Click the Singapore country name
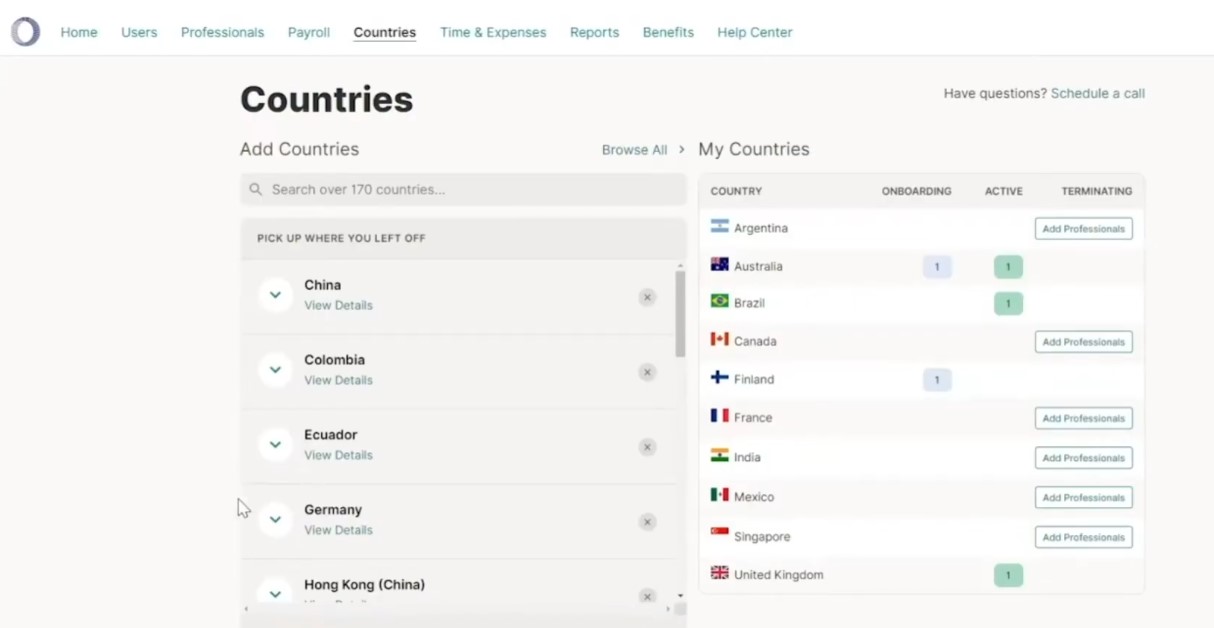Image resolution: width=1214 pixels, height=628 pixels. pos(762,537)
